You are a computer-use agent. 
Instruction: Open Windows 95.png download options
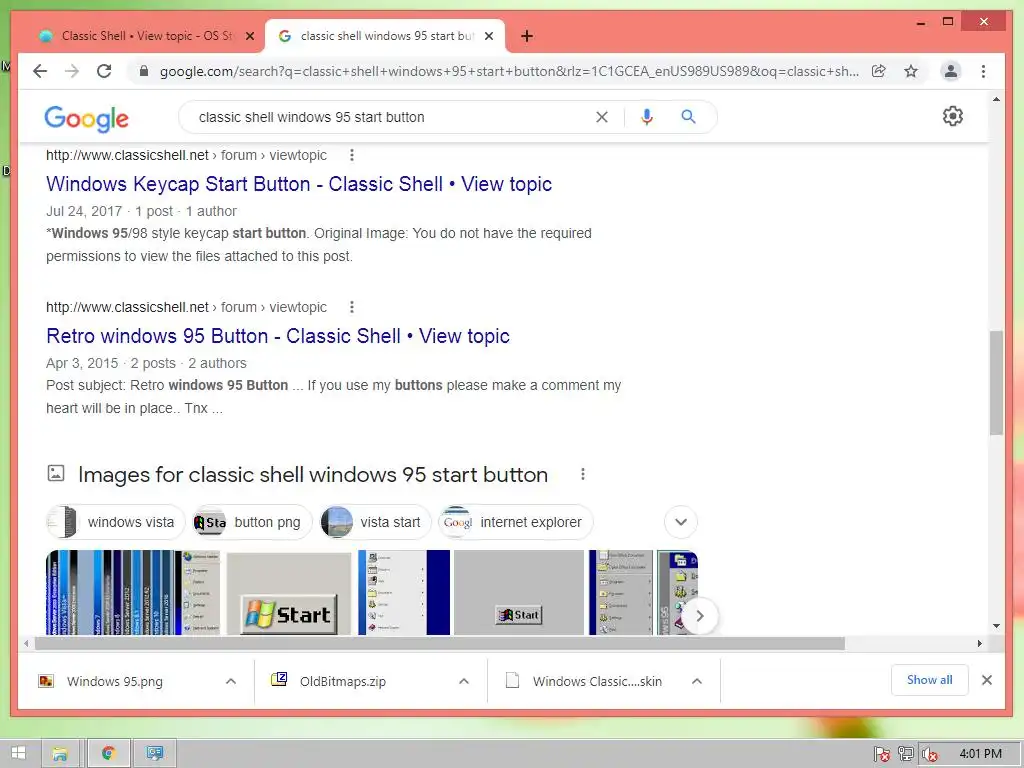point(231,681)
